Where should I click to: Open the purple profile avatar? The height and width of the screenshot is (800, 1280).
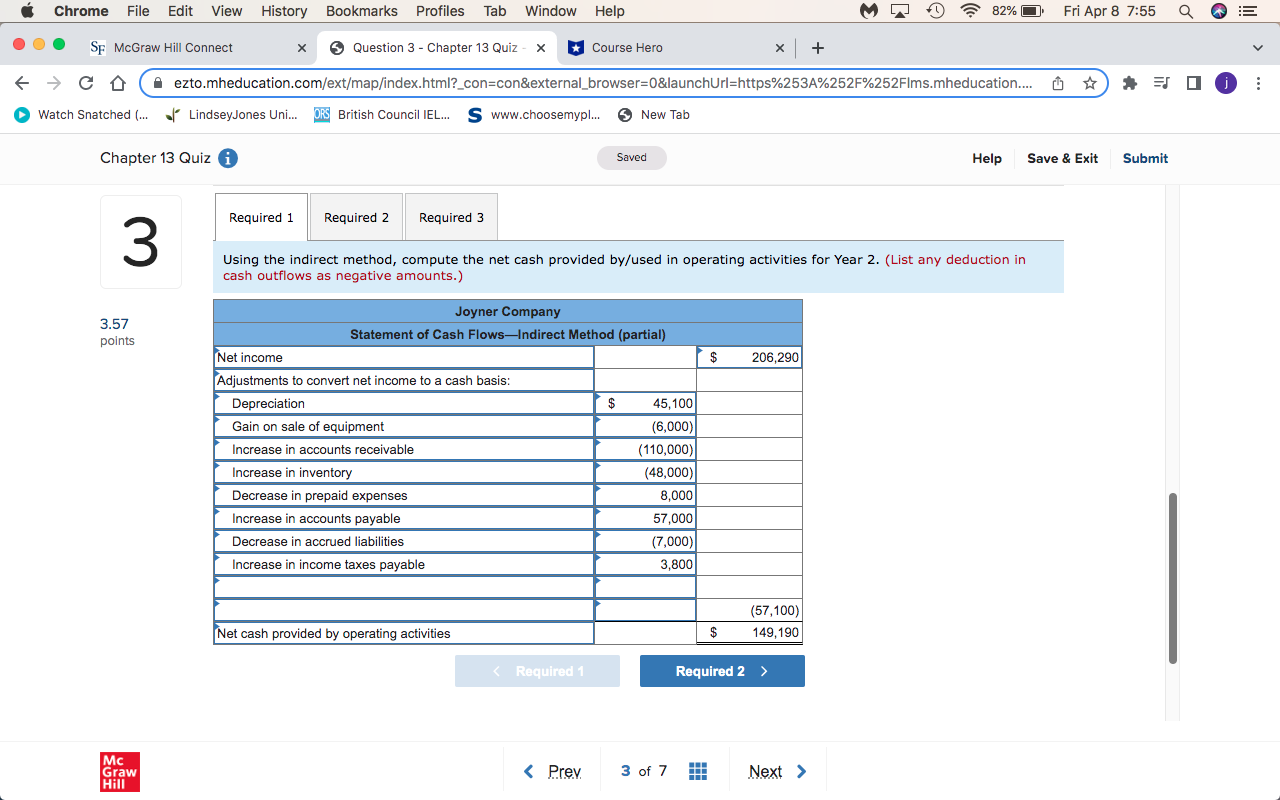[1225, 83]
